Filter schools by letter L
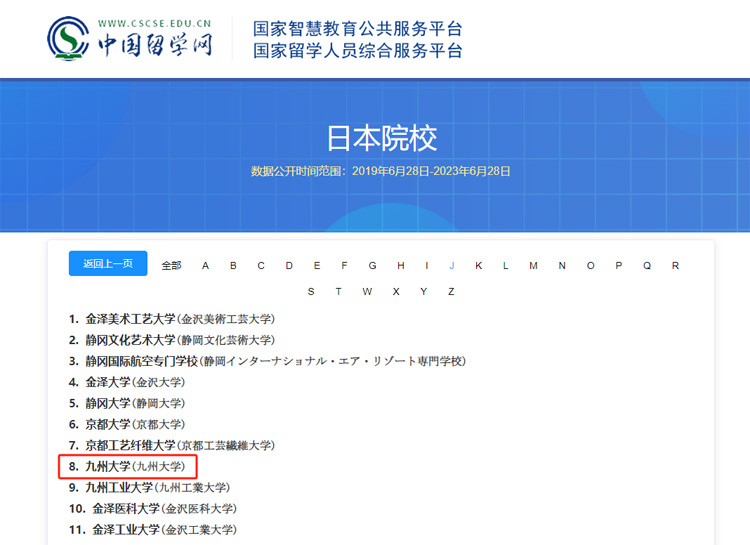This screenshot has width=750, height=545. (x=505, y=266)
